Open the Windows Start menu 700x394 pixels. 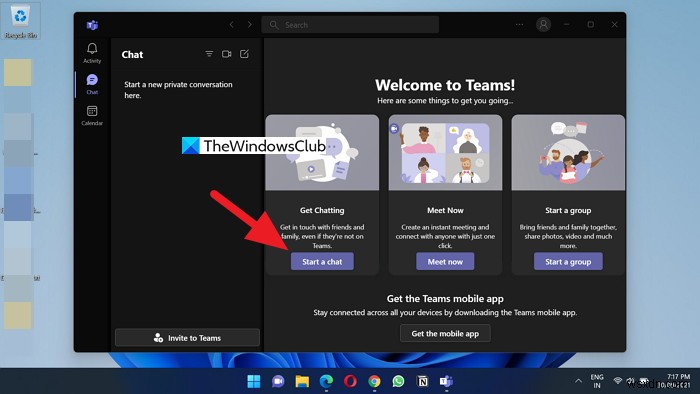[x=254, y=381]
